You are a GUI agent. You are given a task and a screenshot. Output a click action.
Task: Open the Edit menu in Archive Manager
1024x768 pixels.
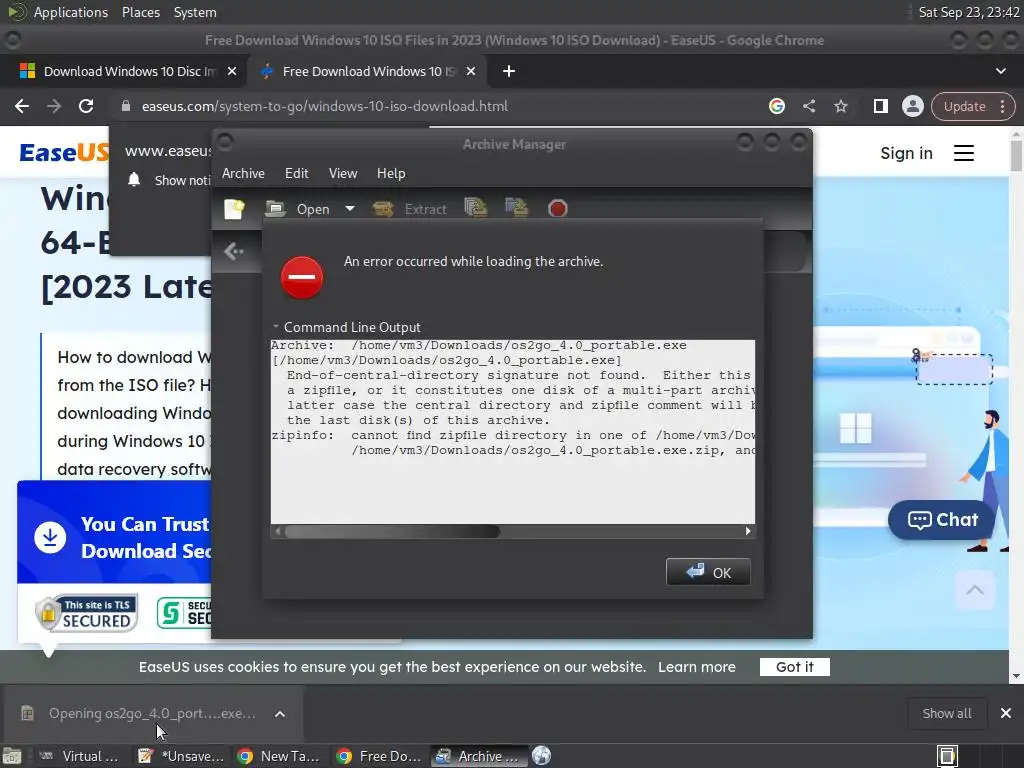pyautogui.click(x=296, y=173)
